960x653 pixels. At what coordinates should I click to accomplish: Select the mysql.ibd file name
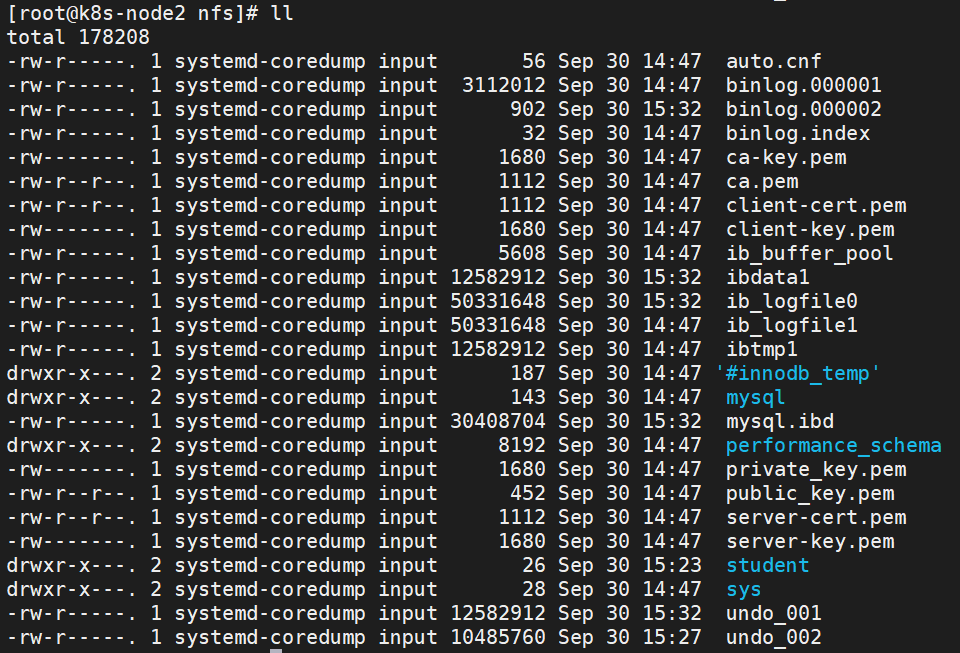(779, 422)
